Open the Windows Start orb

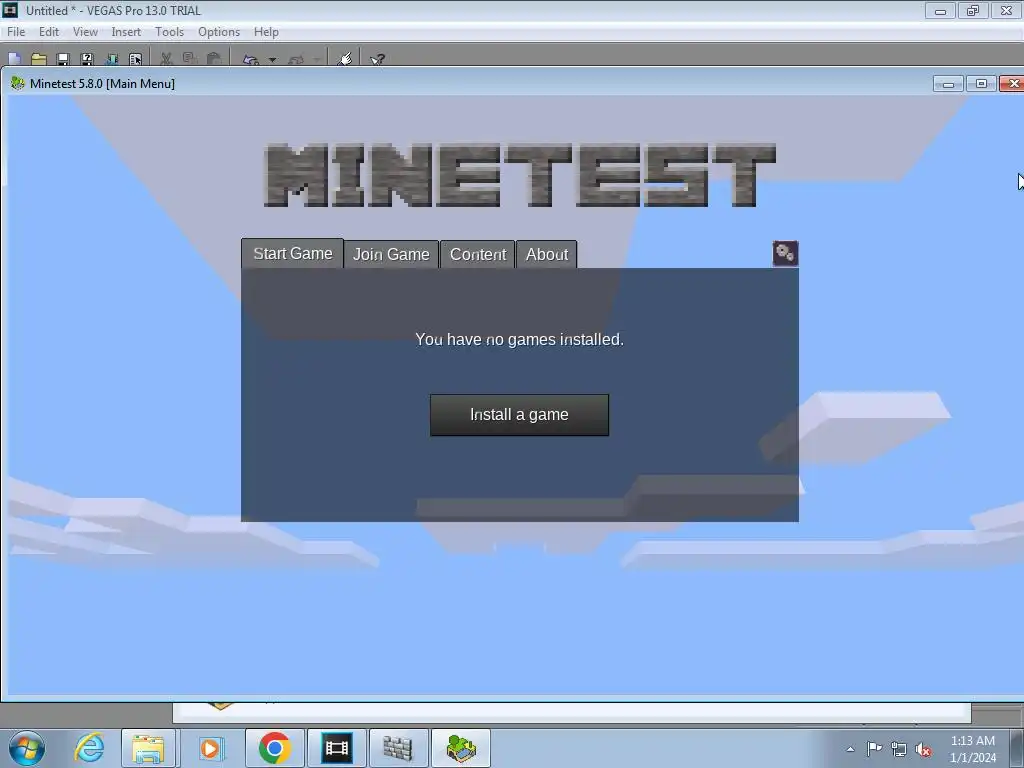click(x=27, y=748)
